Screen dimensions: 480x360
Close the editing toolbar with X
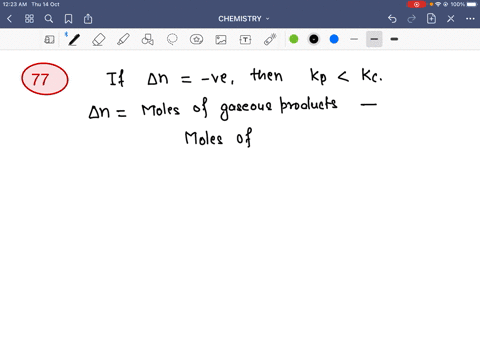click(451, 19)
